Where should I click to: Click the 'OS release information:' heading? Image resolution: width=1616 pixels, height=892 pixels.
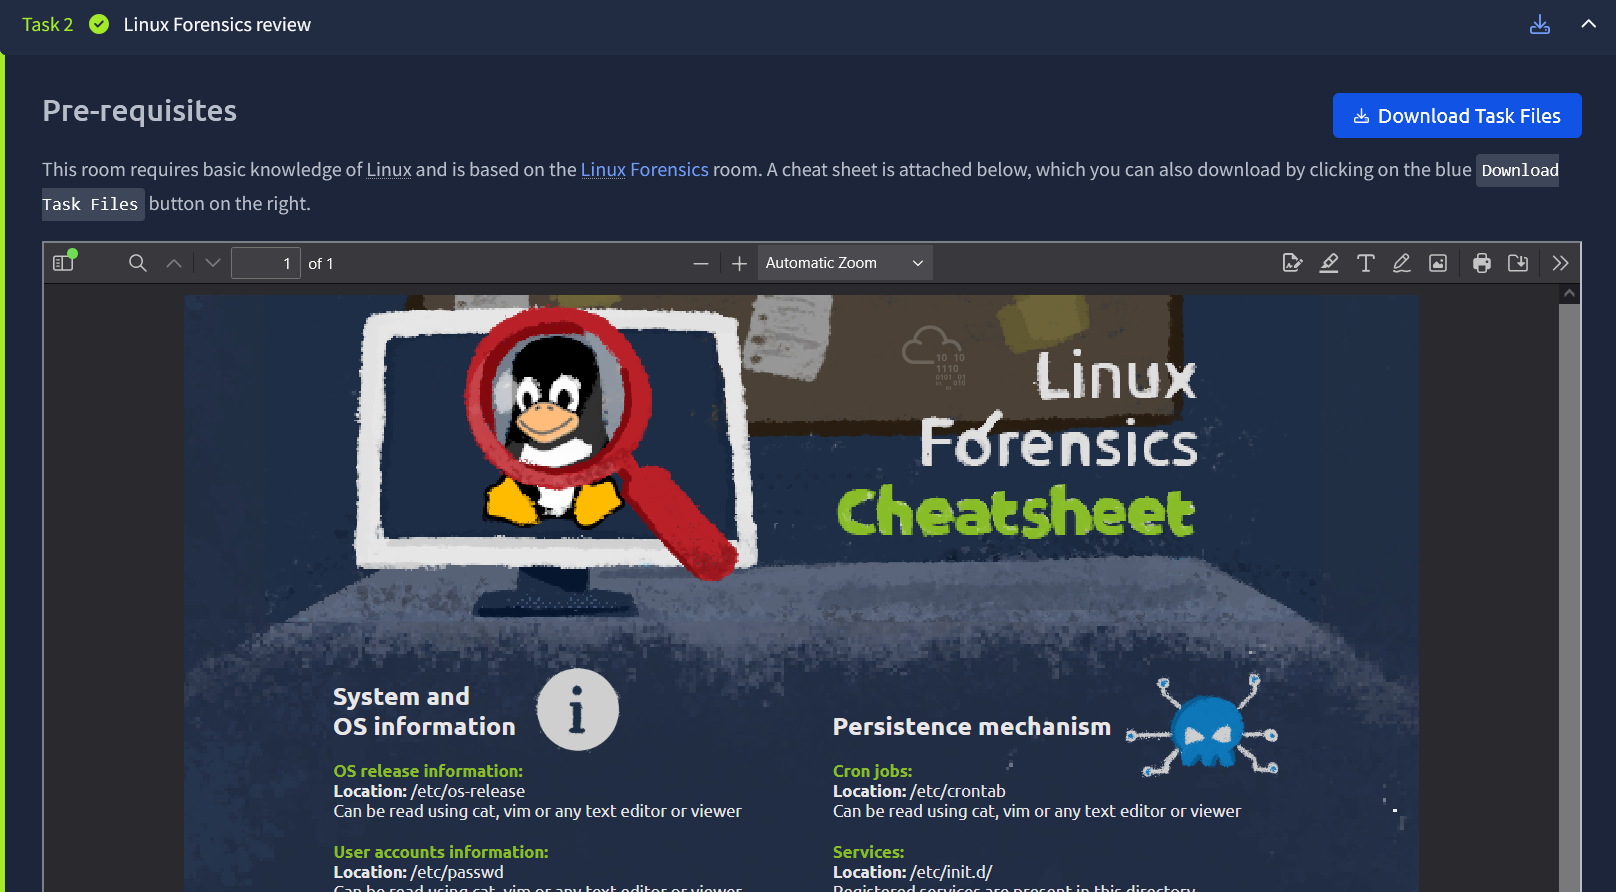click(x=428, y=771)
